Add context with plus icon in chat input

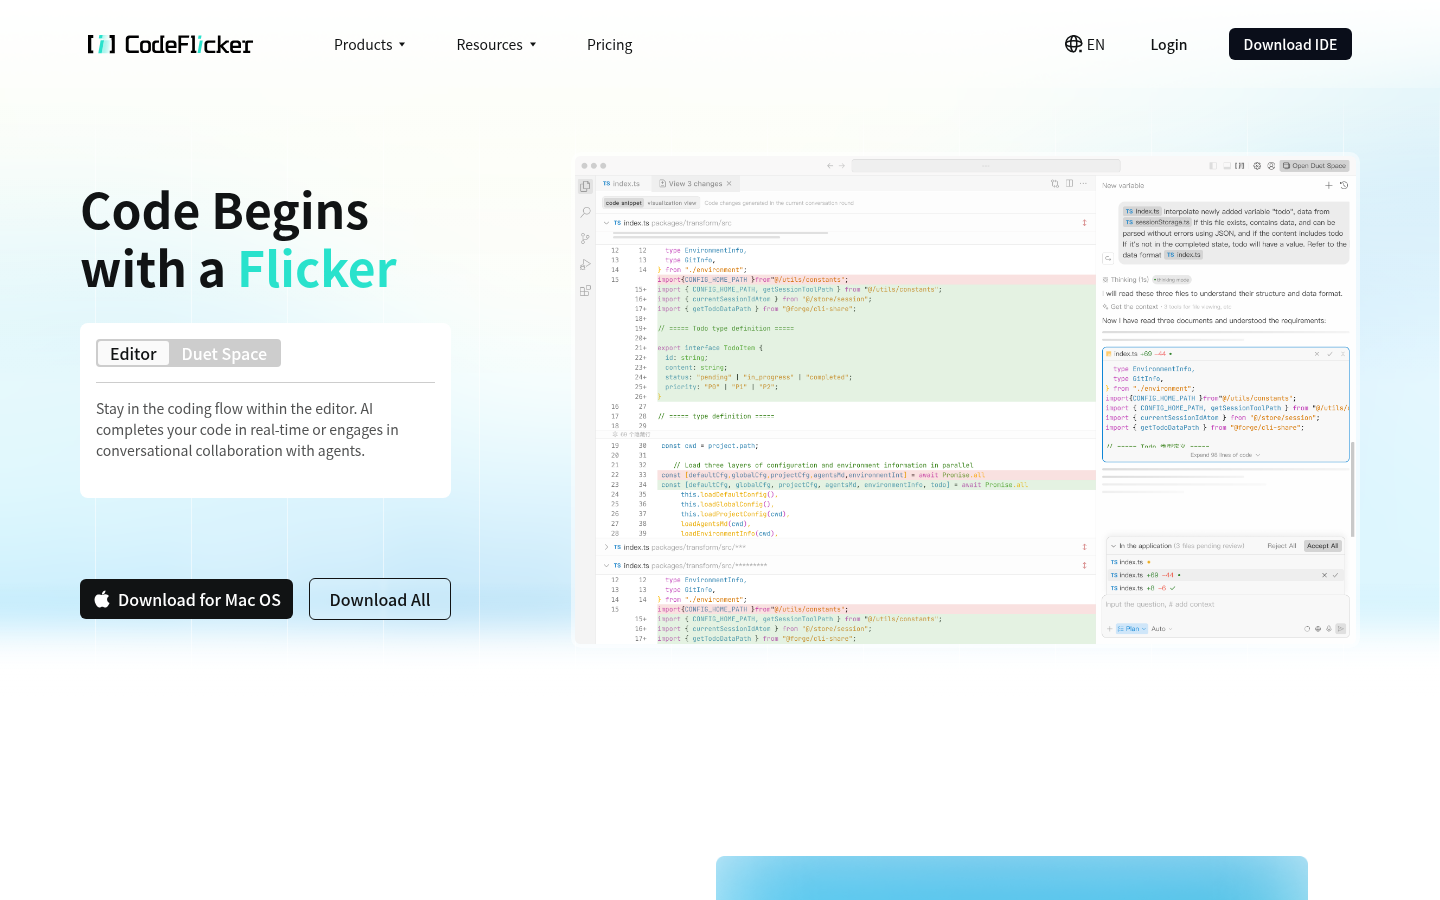click(x=1109, y=629)
